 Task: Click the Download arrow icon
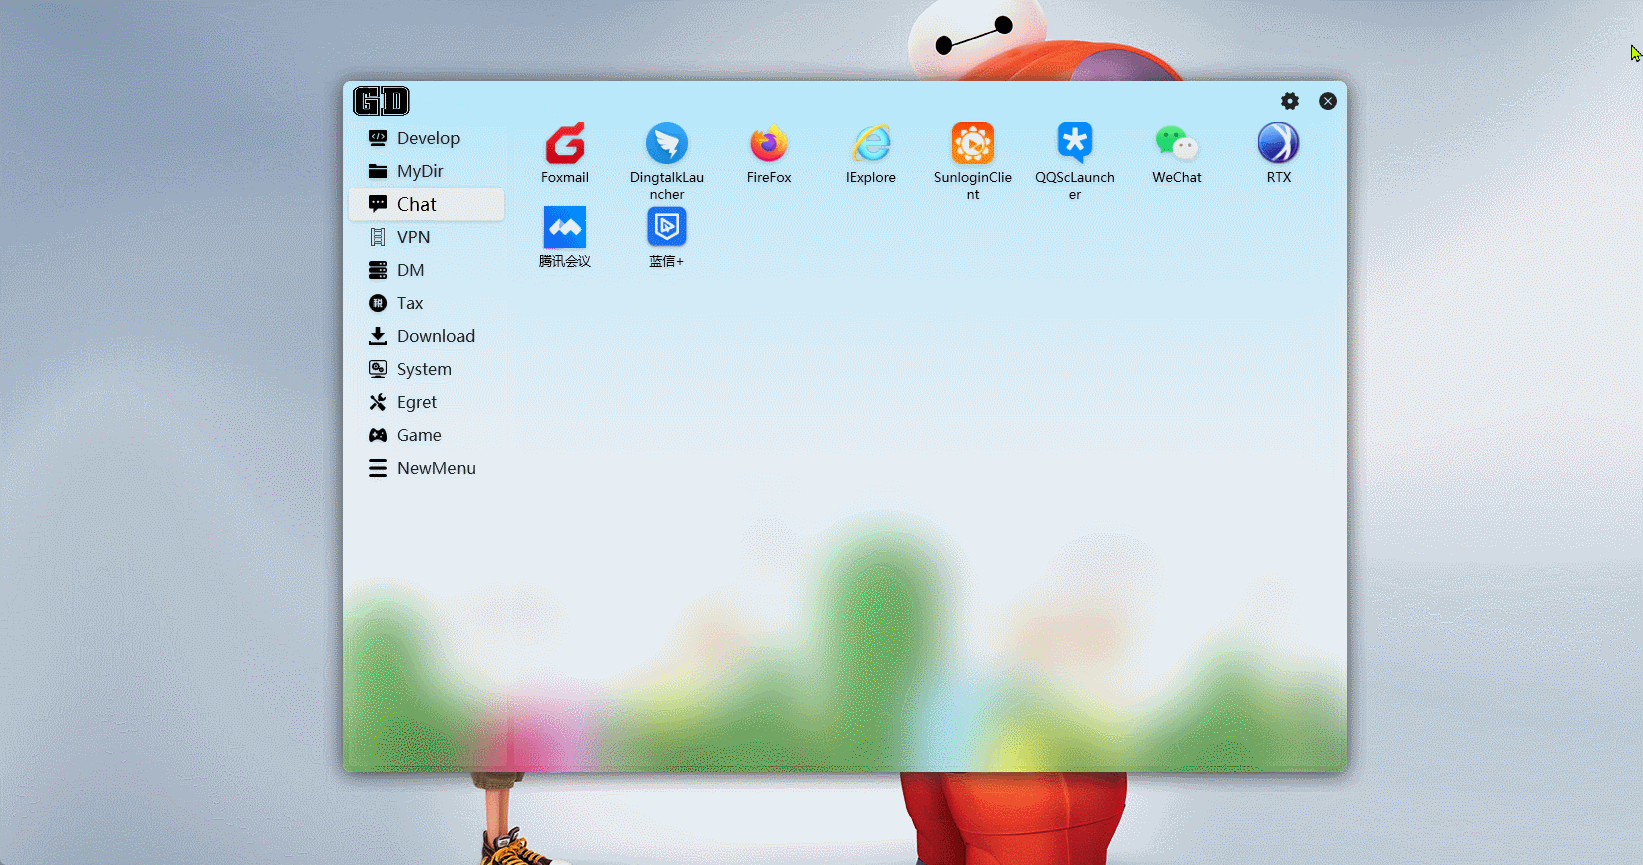[378, 336]
